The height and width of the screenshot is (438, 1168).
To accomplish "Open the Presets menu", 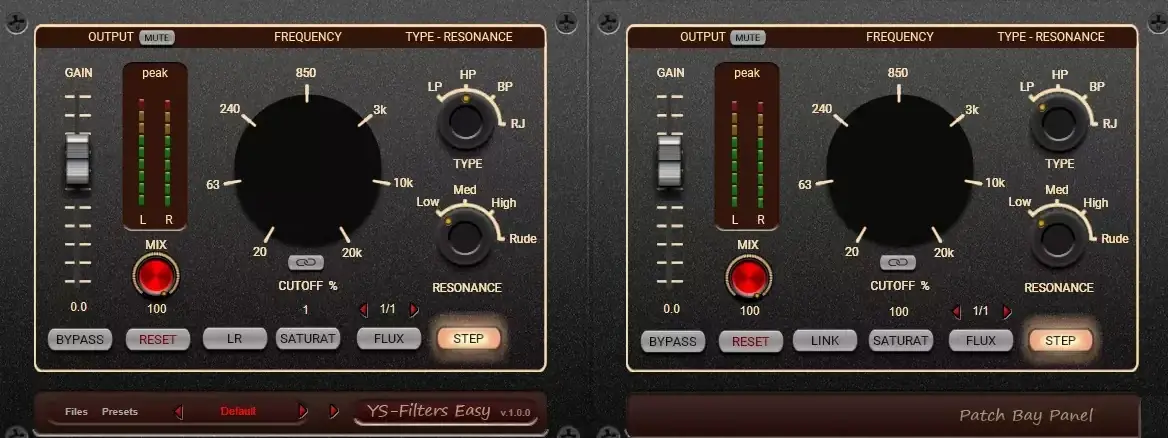I will 120,411.
